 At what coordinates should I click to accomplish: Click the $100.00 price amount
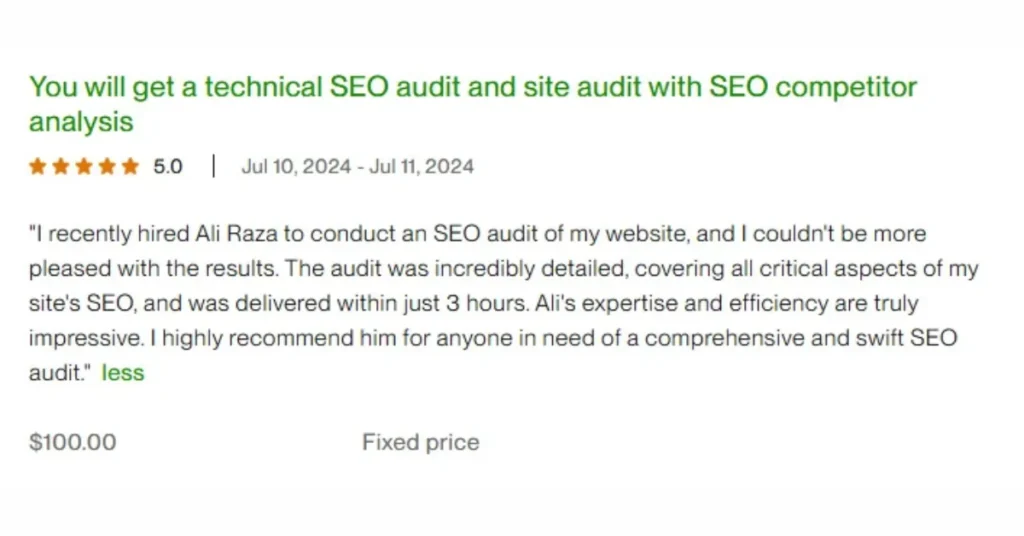[72, 442]
